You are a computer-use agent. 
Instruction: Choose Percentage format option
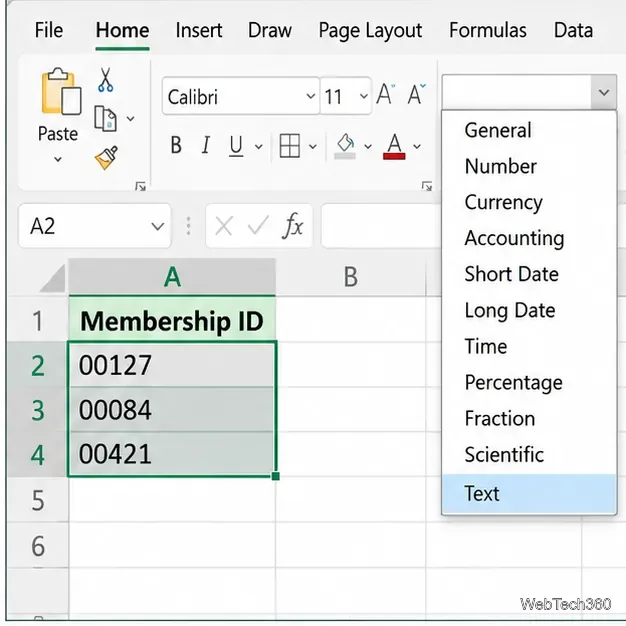pyautogui.click(x=529, y=382)
